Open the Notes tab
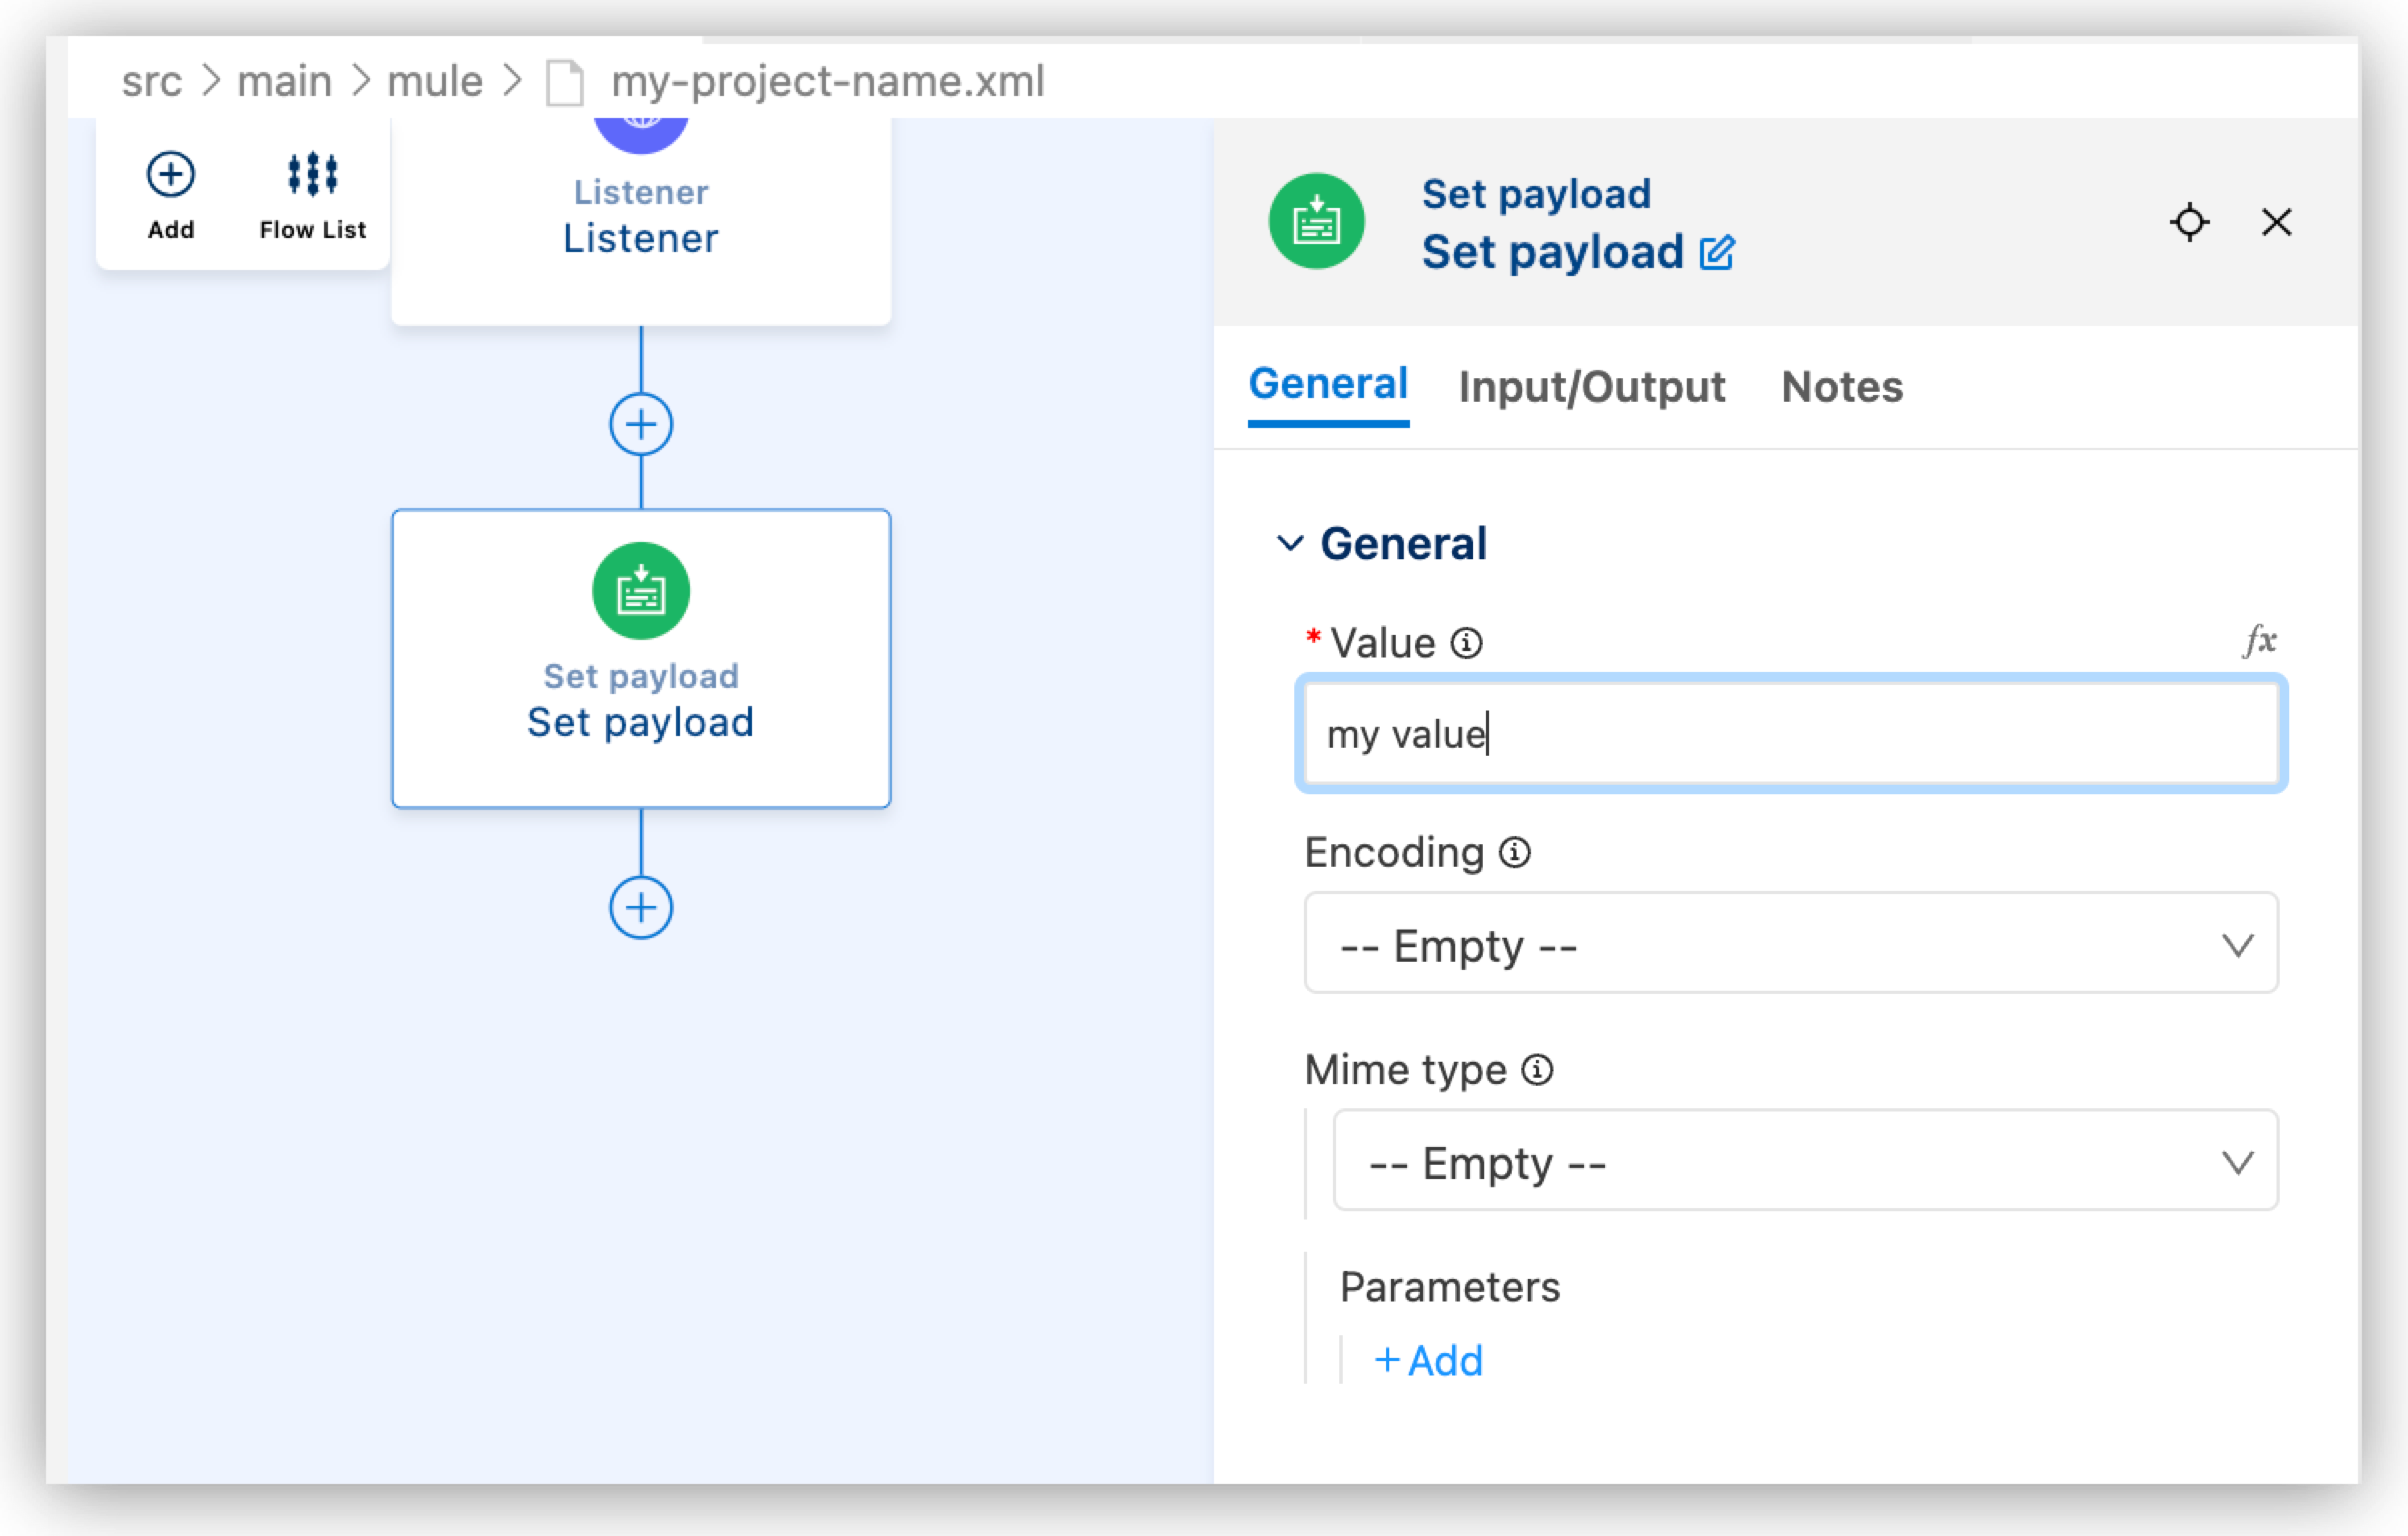This screenshot has height=1536, width=2408. pyautogui.click(x=1841, y=387)
